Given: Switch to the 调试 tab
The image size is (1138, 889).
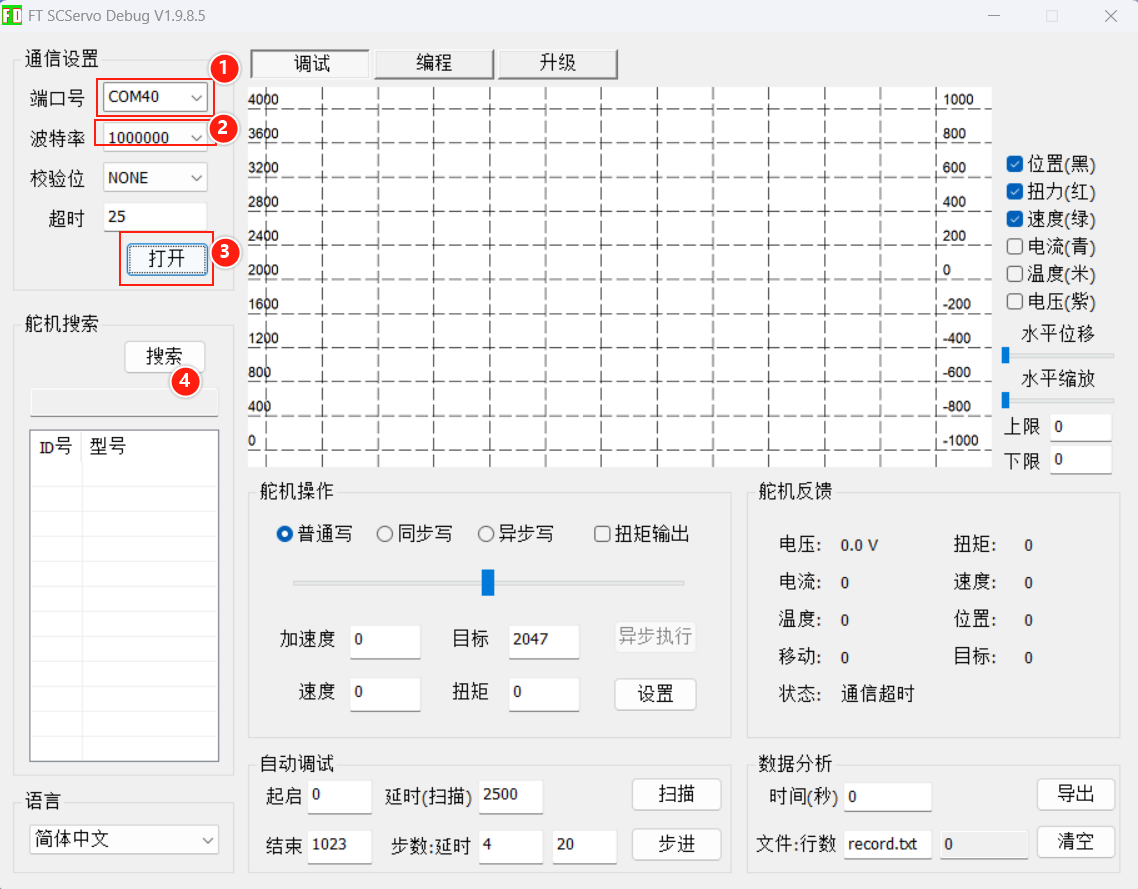Looking at the screenshot, I should 311,64.
